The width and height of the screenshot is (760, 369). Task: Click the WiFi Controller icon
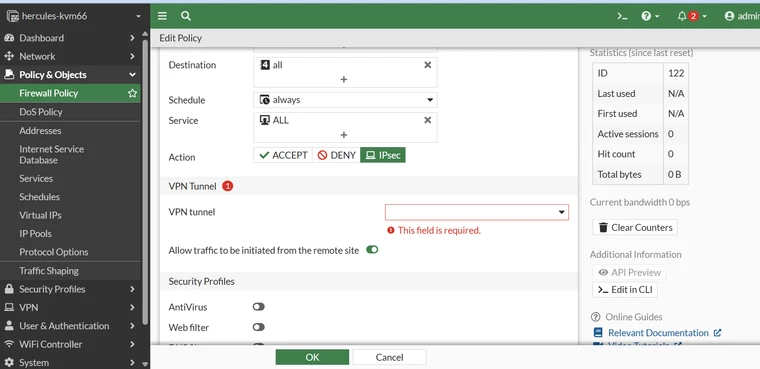pos(9,344)
